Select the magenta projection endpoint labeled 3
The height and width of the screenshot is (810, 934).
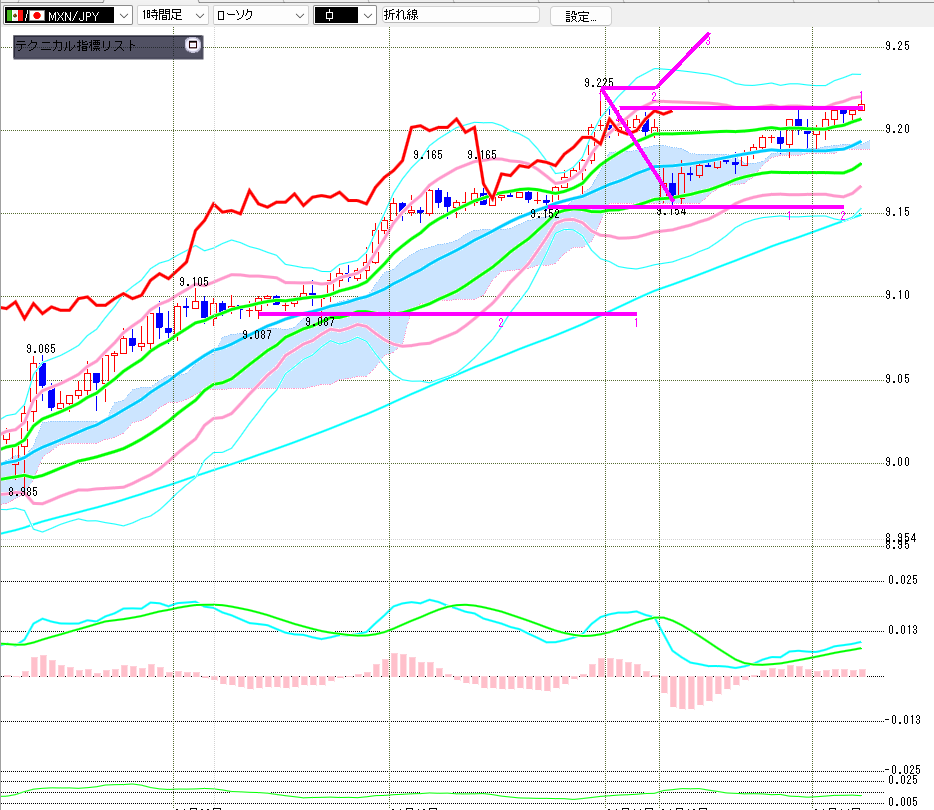click(708, 40)
